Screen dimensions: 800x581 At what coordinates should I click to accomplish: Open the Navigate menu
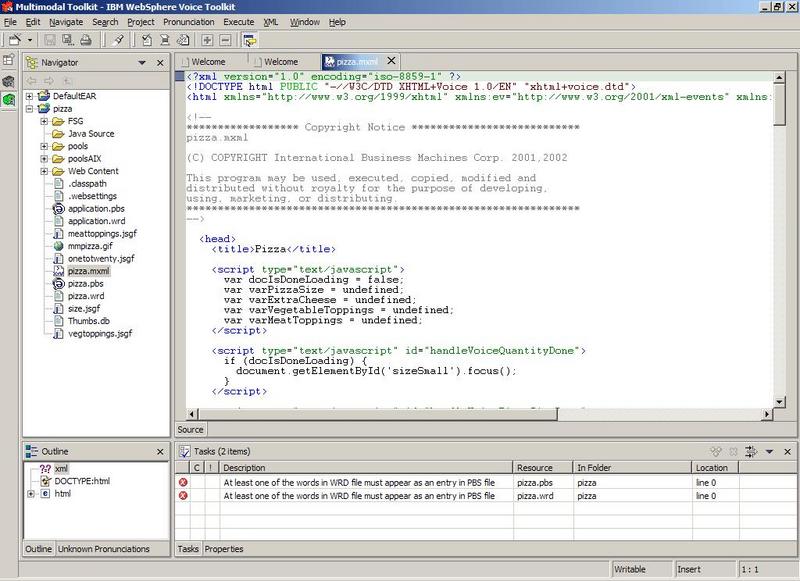(66, 22)
